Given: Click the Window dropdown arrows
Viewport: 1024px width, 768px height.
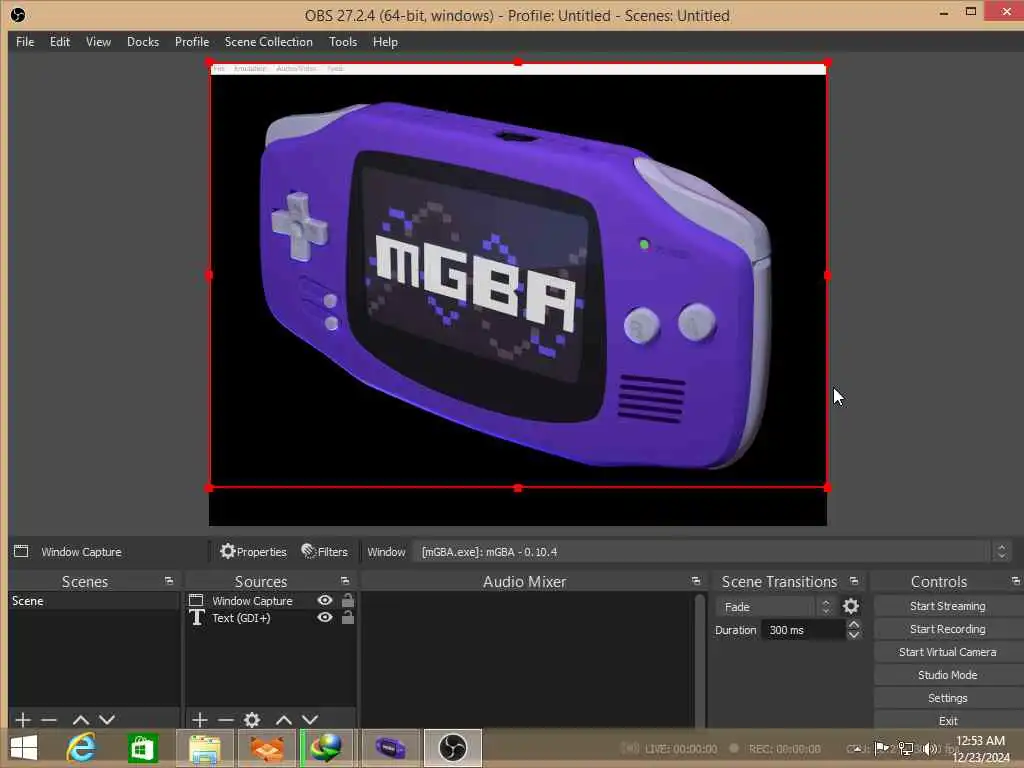Looking at the screenshot, I should [x=1002, y=552].
